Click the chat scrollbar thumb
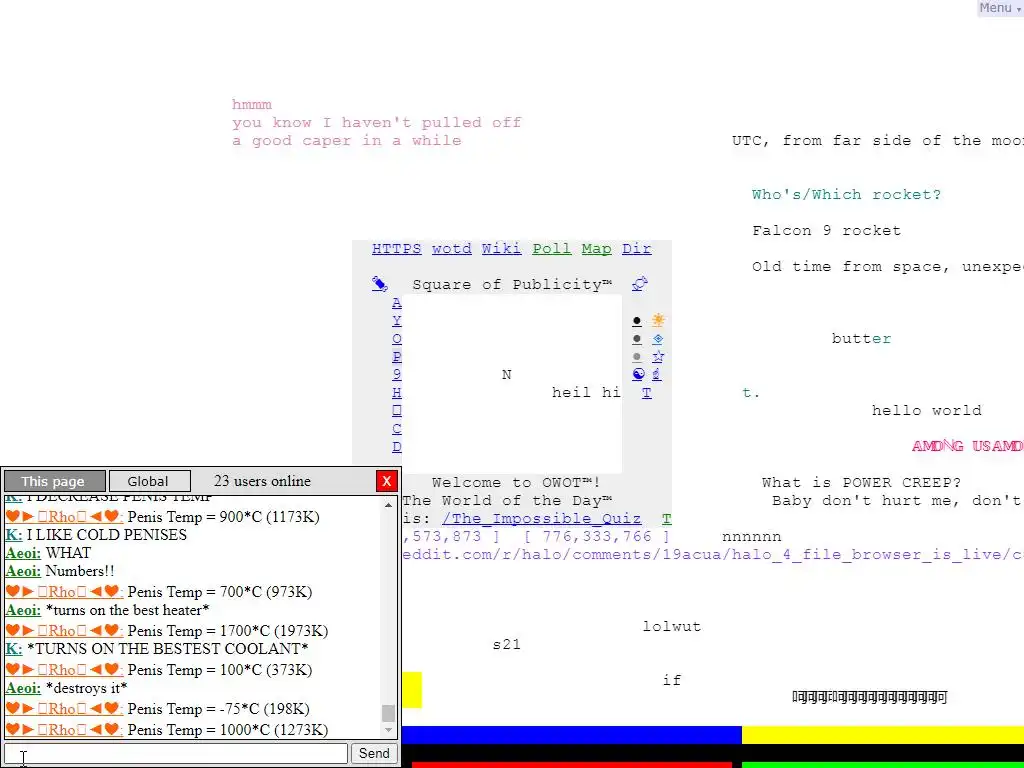The image size is (1024, 768). click(x=389, y=712)
